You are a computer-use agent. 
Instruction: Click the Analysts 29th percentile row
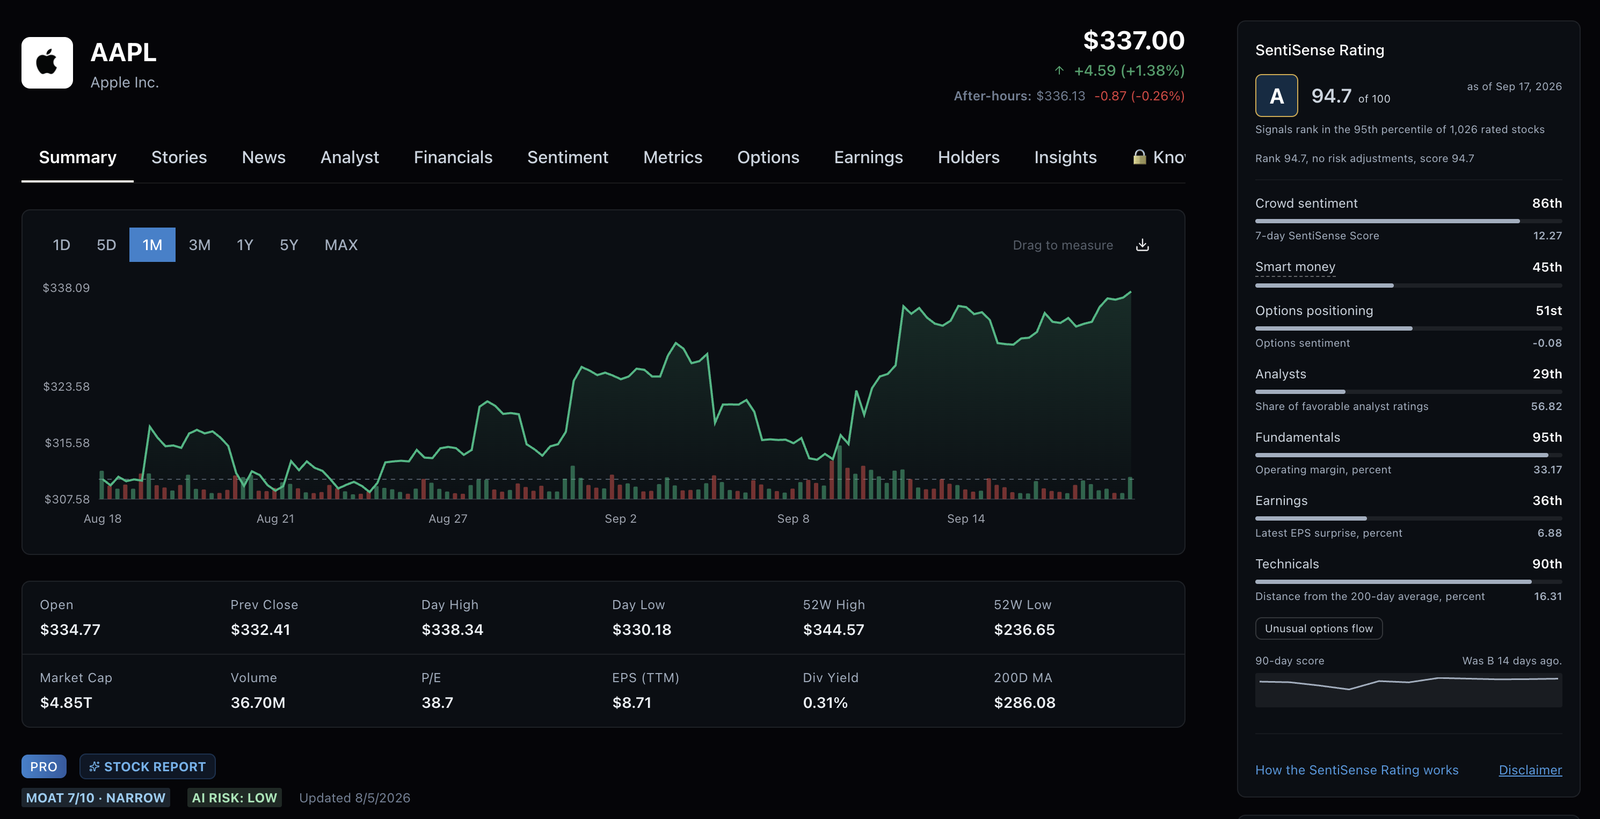(1408, 374)
